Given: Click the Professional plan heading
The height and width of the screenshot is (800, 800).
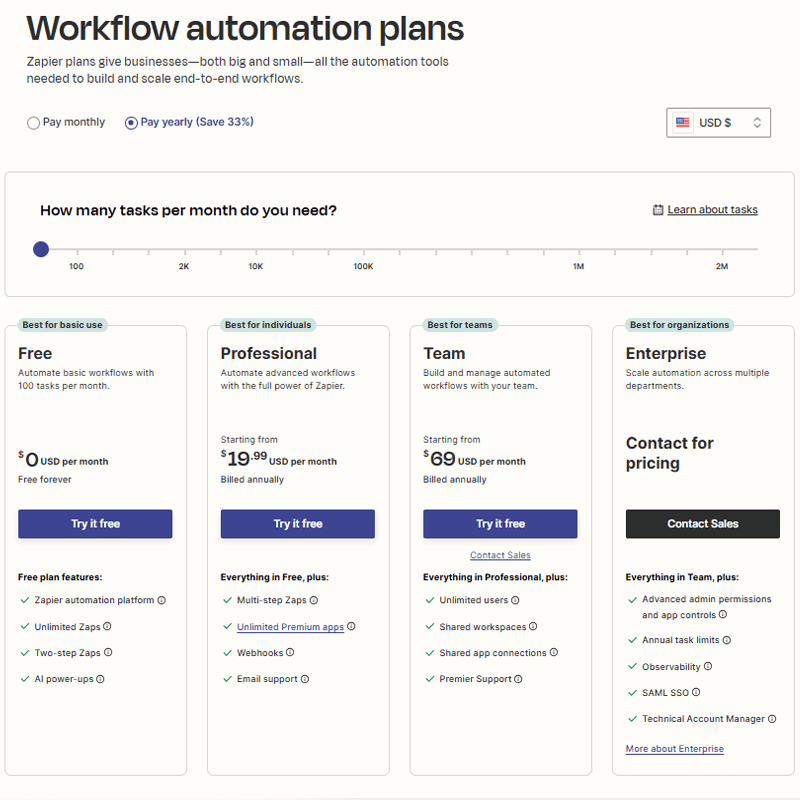Looking at the screenshot, I should pos(268,353).
